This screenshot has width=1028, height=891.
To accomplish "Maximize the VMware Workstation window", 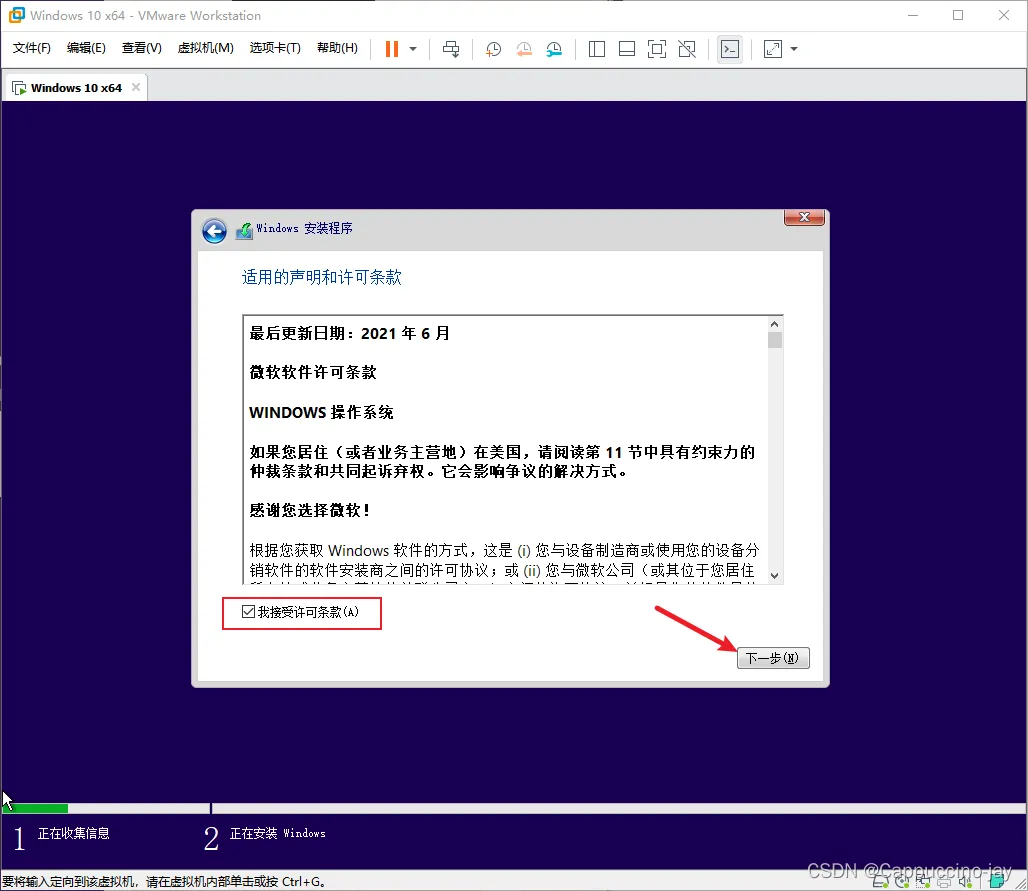I will pos(958,15).
